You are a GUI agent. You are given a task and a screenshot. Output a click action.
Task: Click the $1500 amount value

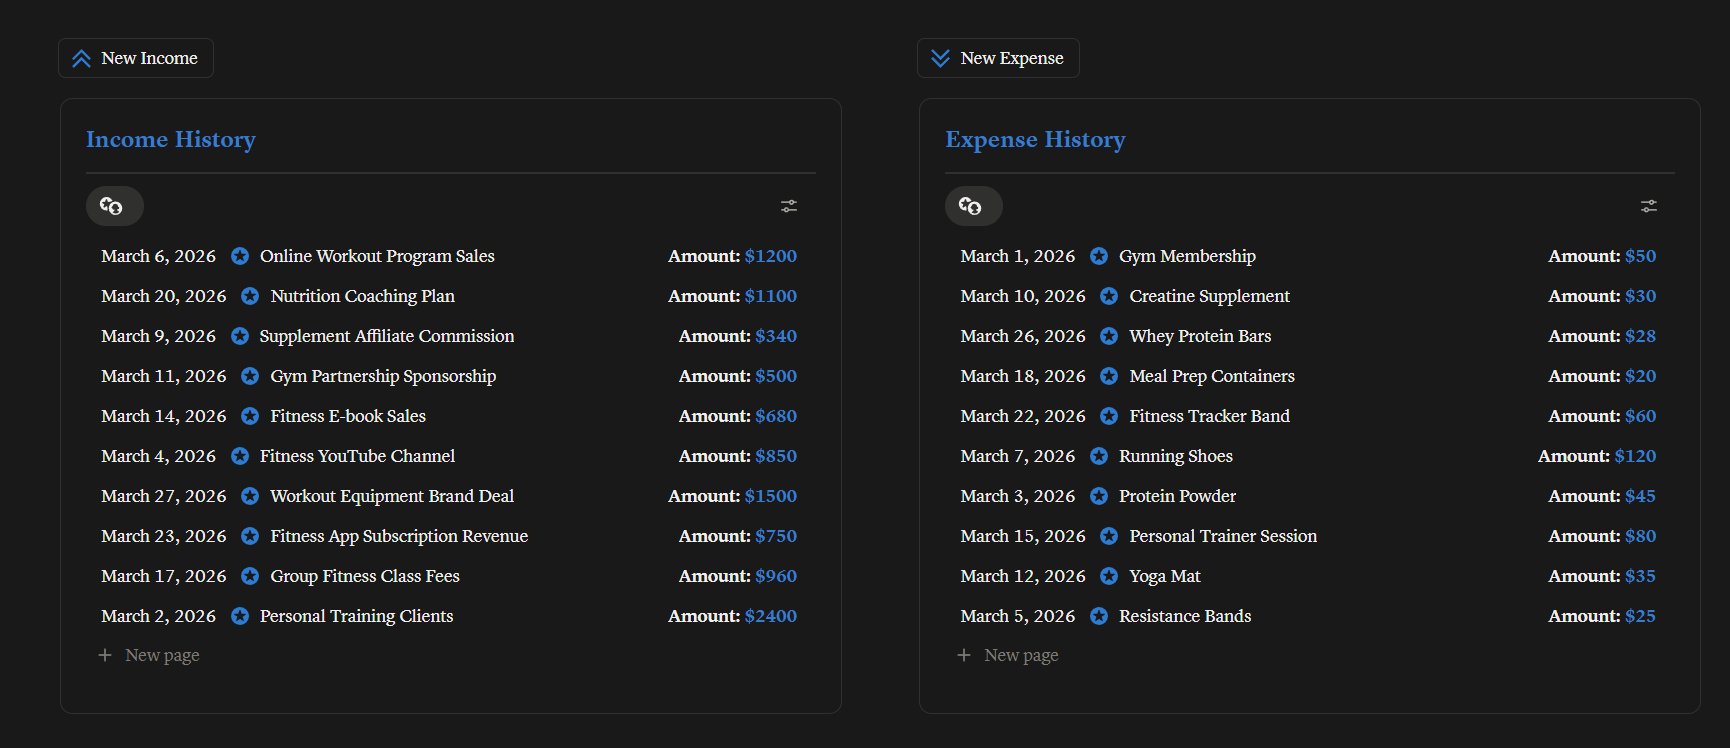[771, 496]
